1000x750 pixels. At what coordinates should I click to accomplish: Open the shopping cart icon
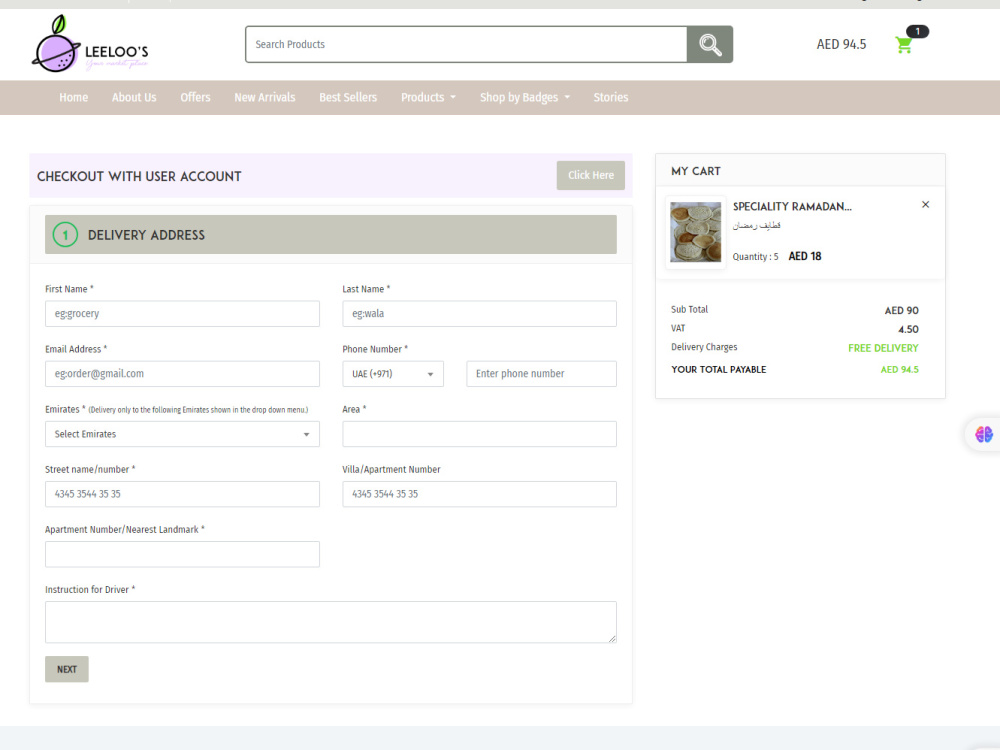click(904, 45)
